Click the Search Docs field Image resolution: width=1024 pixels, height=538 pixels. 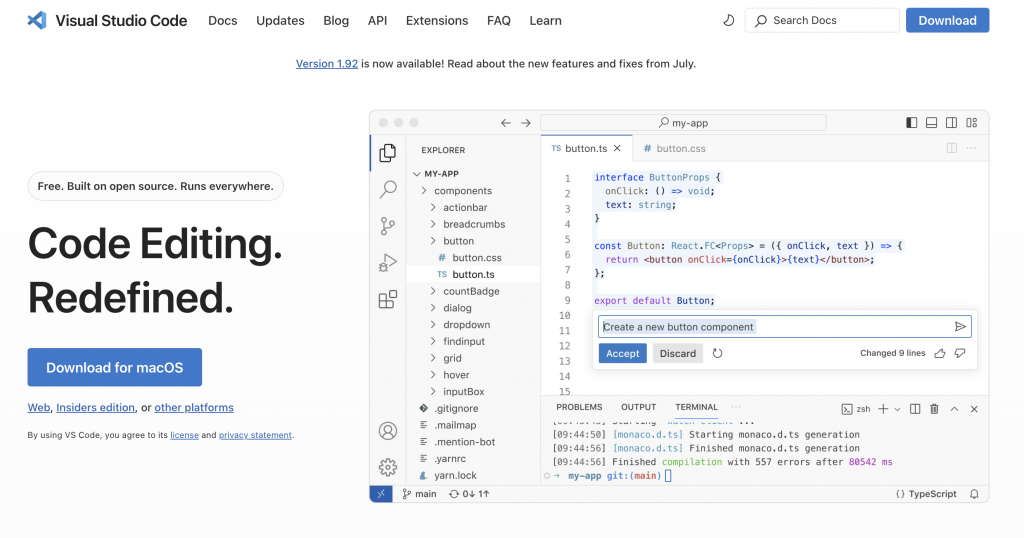click(x=822, y=20)
